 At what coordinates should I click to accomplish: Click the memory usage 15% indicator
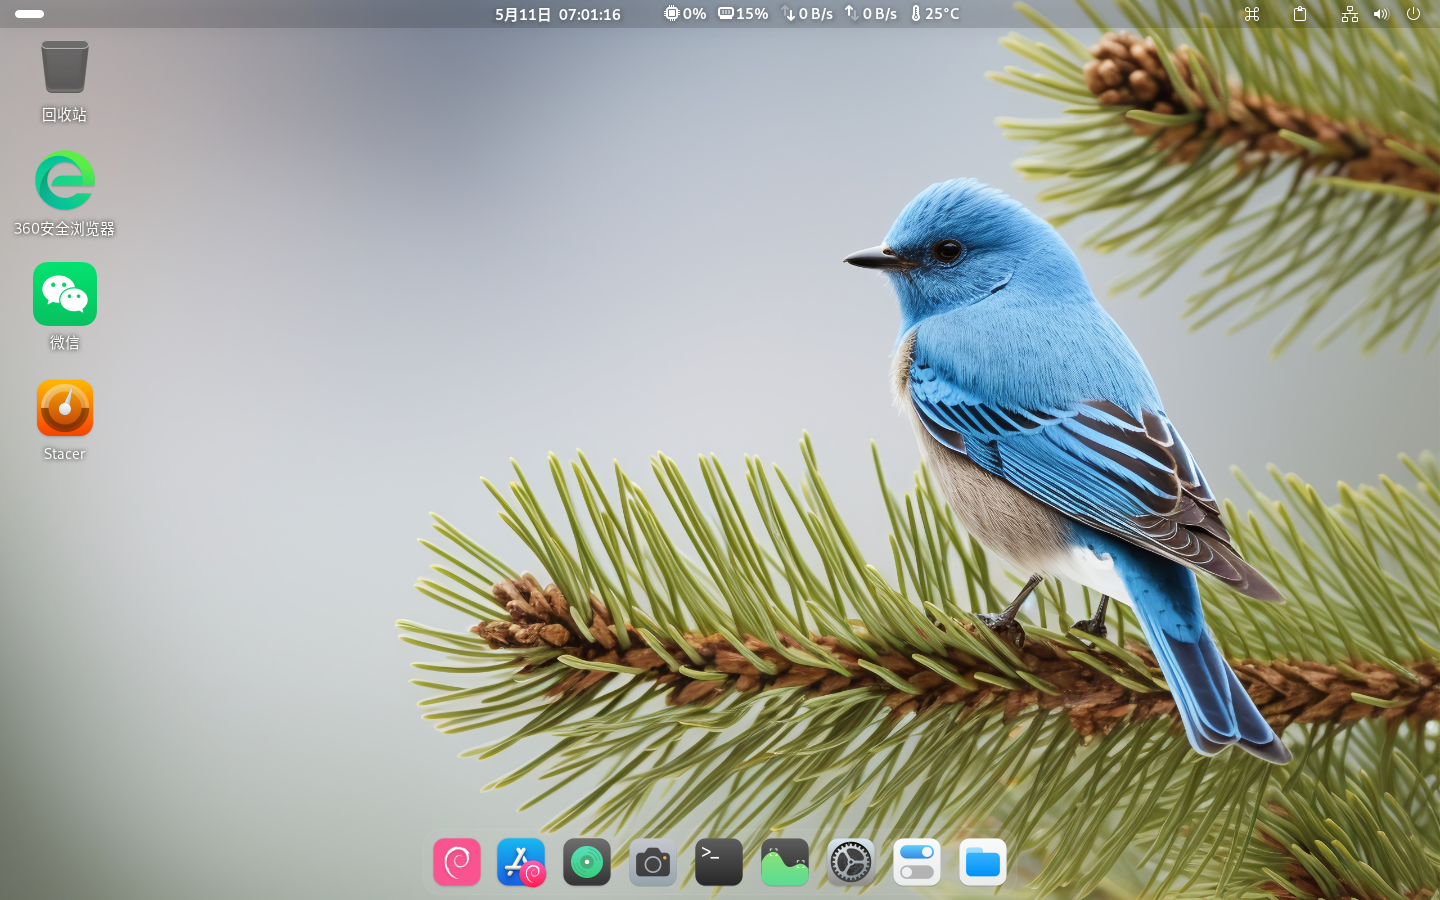coord(743,14)
